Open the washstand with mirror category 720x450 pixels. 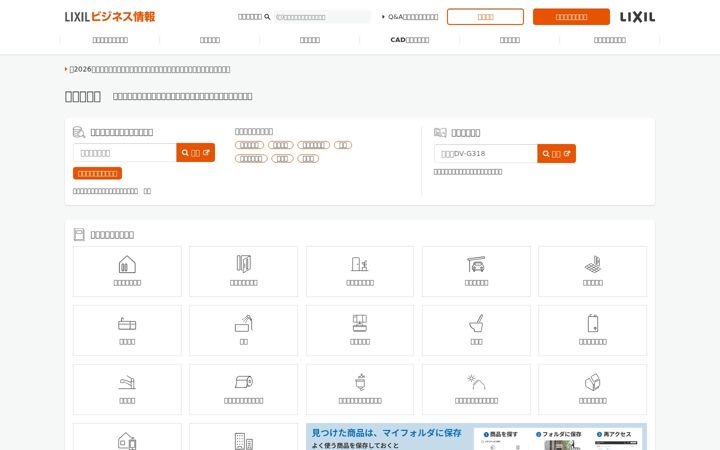360,330
